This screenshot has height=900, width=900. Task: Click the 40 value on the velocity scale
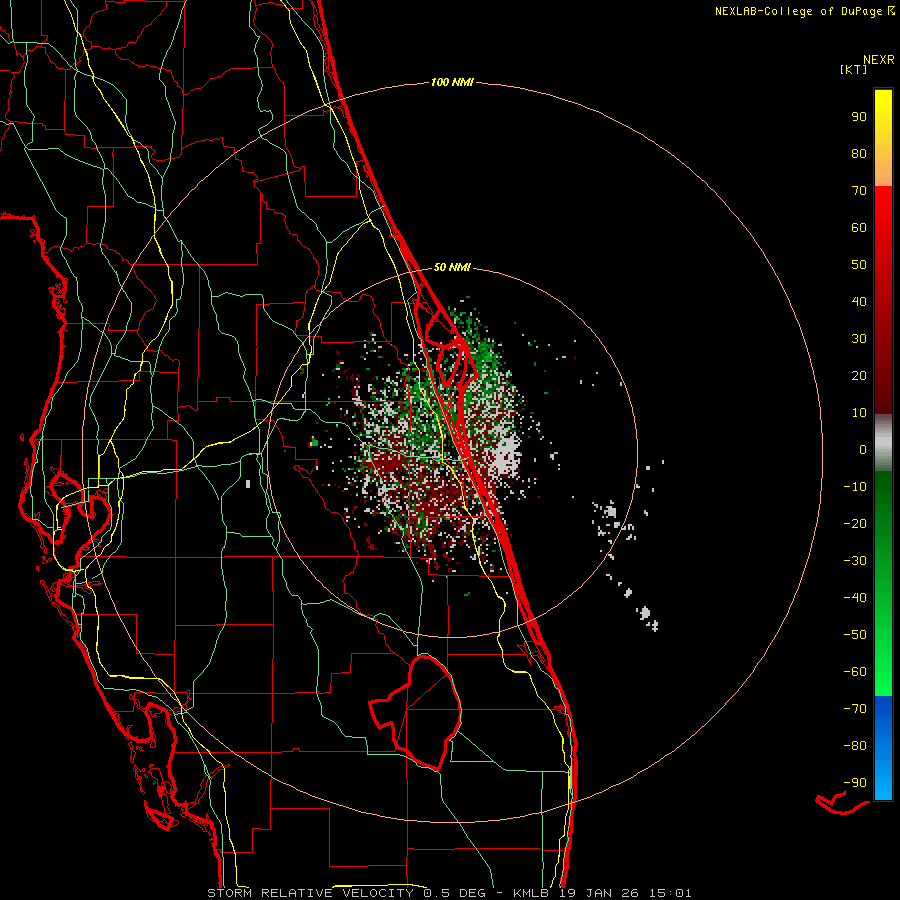pyautogui.click(x=859, y=302)
